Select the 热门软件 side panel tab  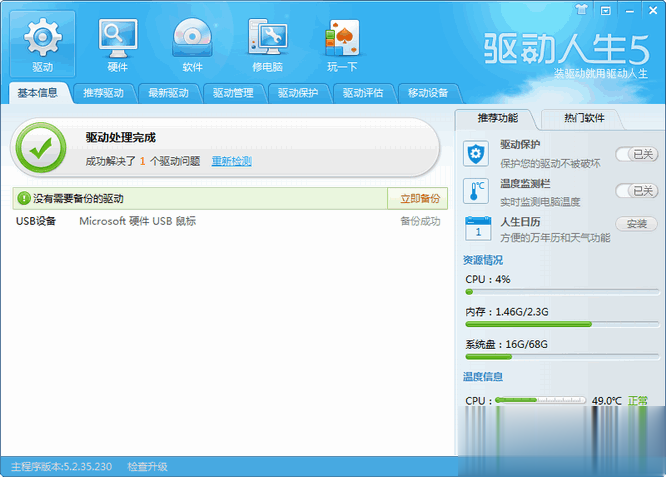pos(584,118)
